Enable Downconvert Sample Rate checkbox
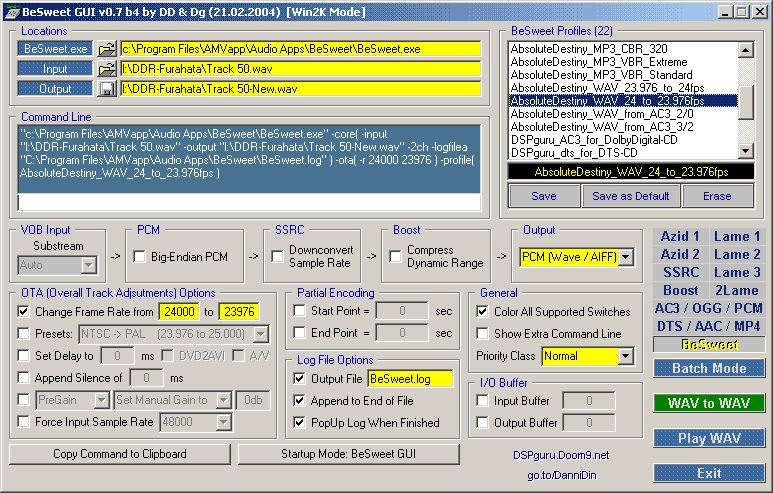This screenshot has width=773, height=493. click(278, 256)
